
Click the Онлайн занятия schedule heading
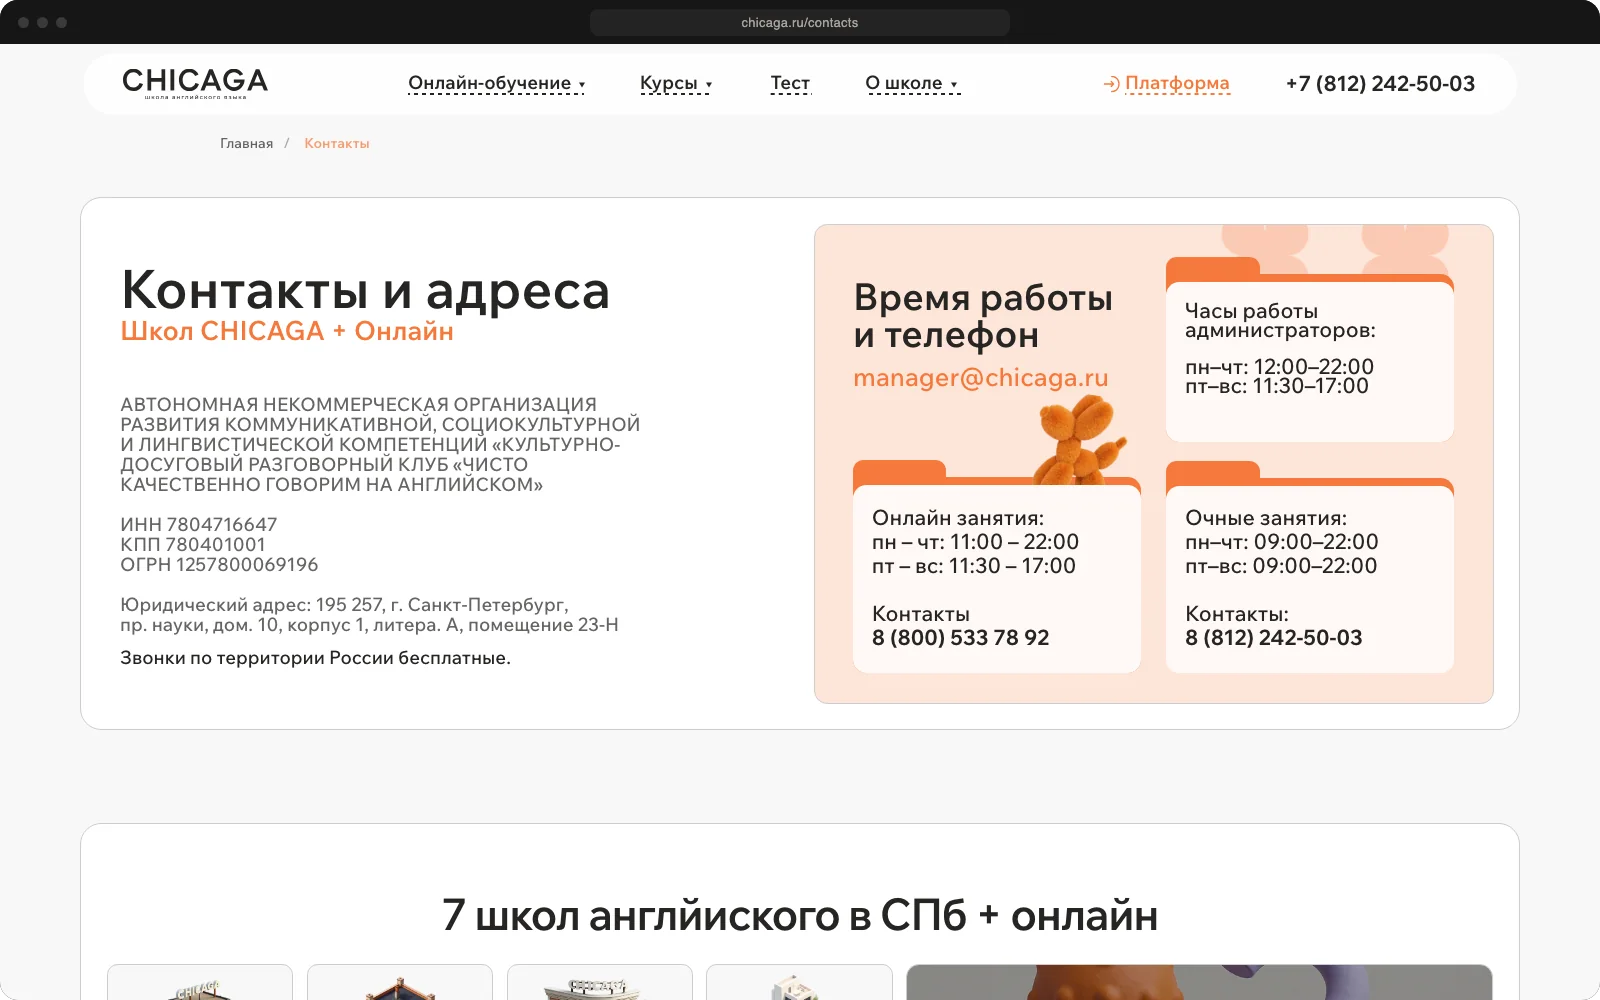pos(958,518)
